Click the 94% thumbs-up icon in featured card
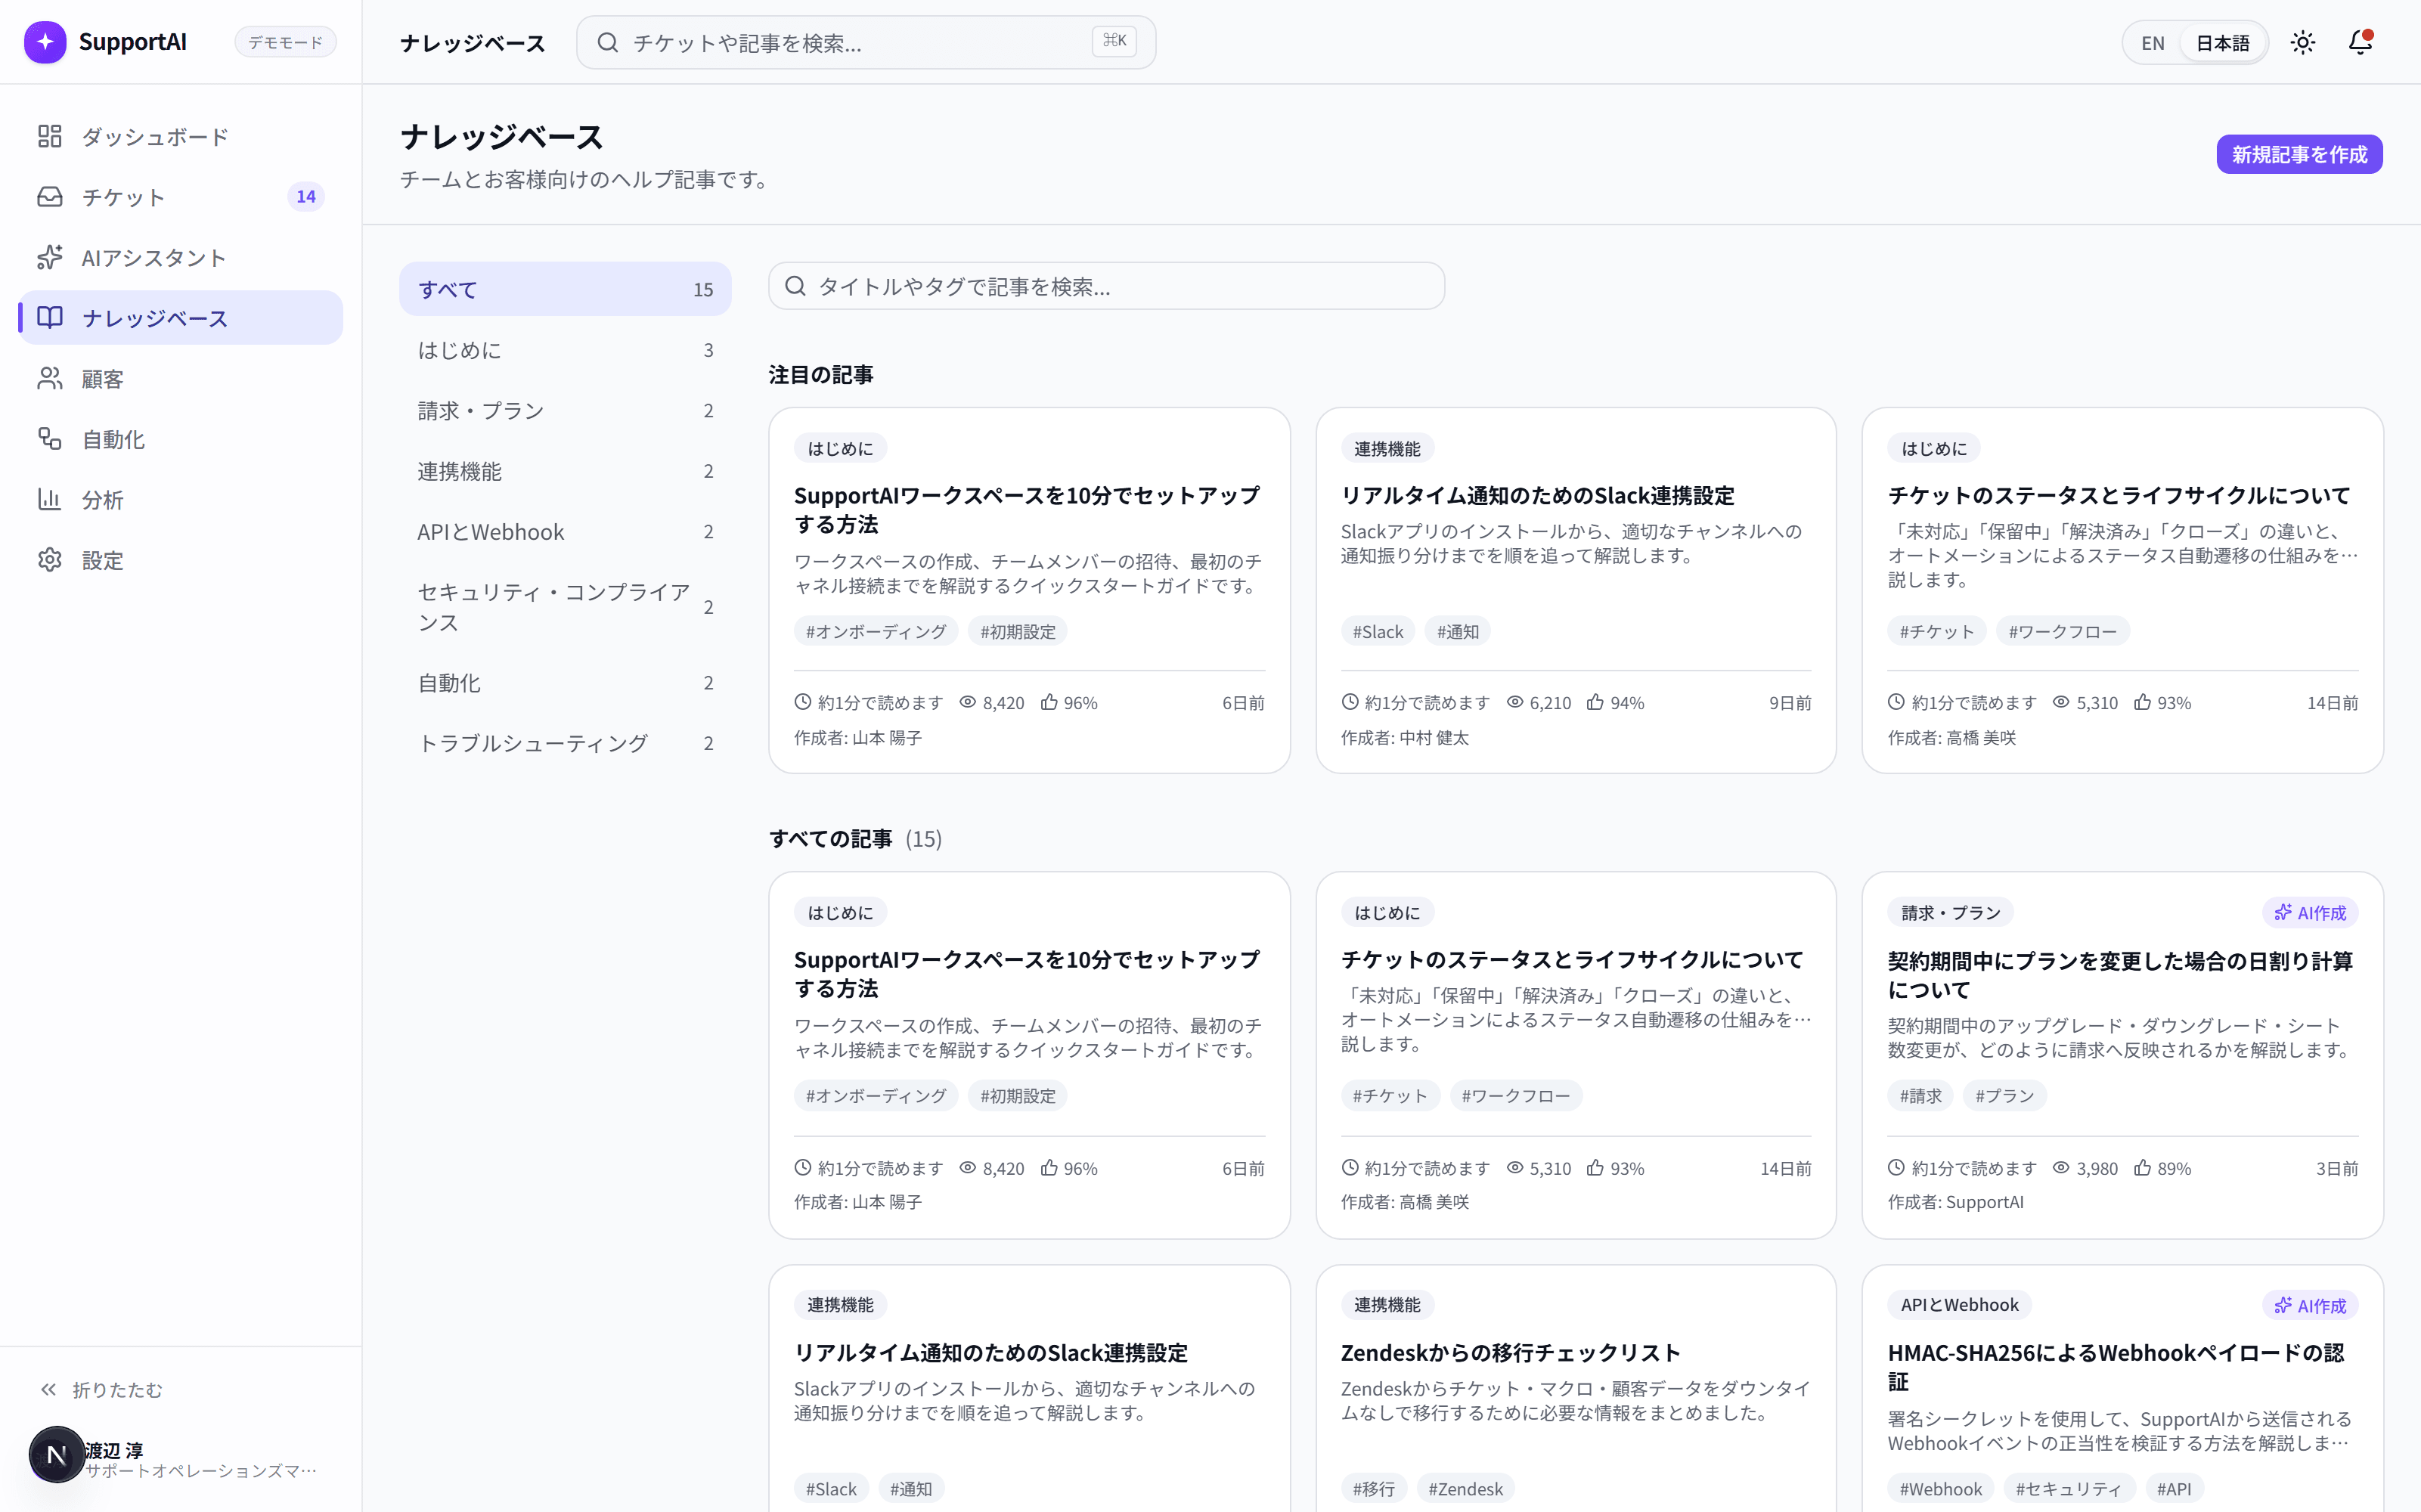The width and height of the screenshot is (2421, 1512). point(1595,702)
